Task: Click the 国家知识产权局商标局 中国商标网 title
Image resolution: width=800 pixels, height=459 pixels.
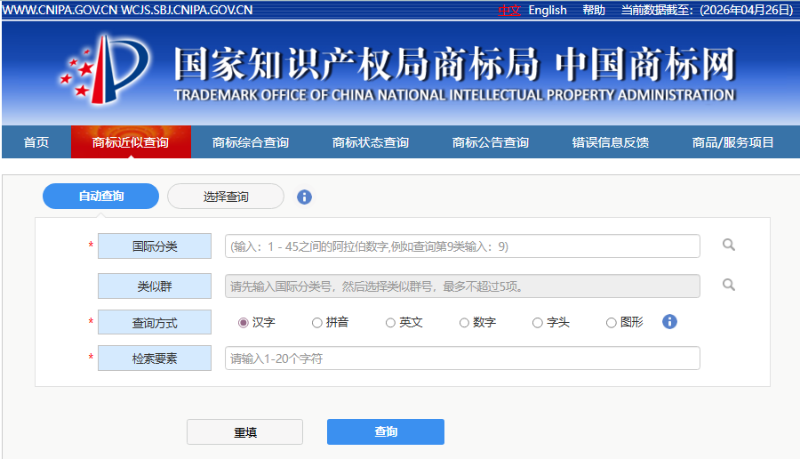Action: point(454,64)
